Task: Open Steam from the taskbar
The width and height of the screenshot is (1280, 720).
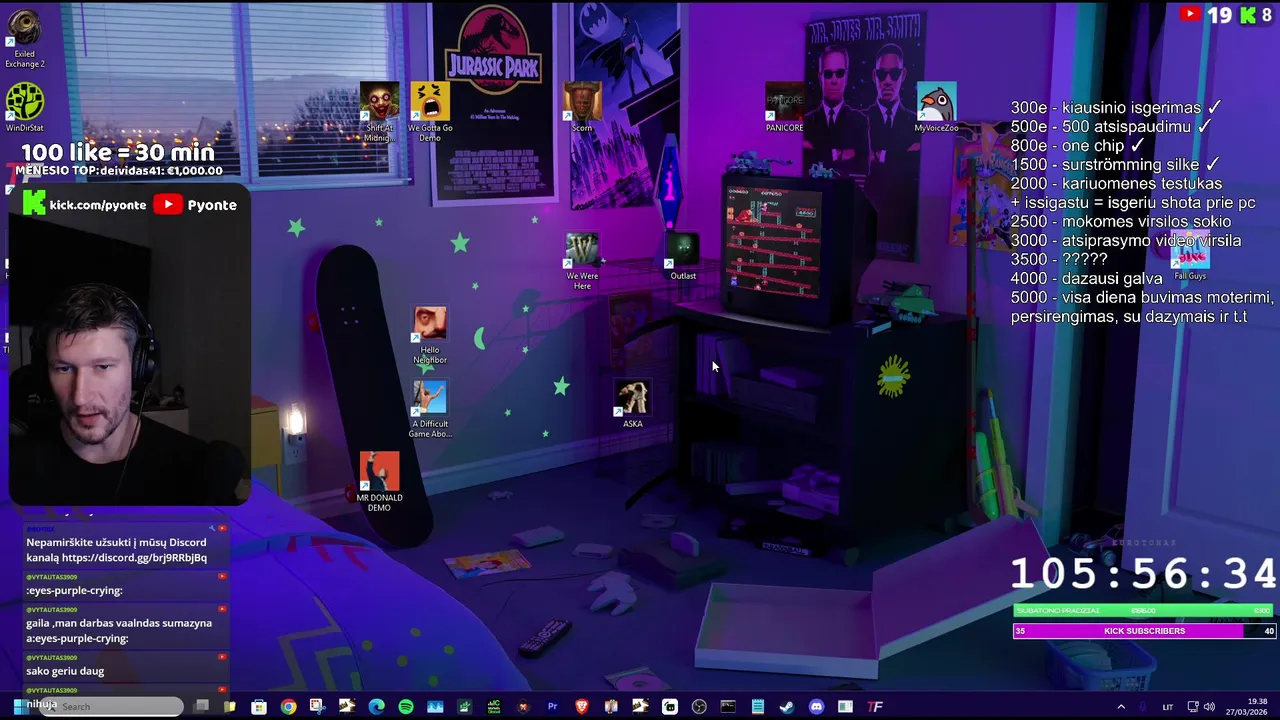Action: pos(787,707)
